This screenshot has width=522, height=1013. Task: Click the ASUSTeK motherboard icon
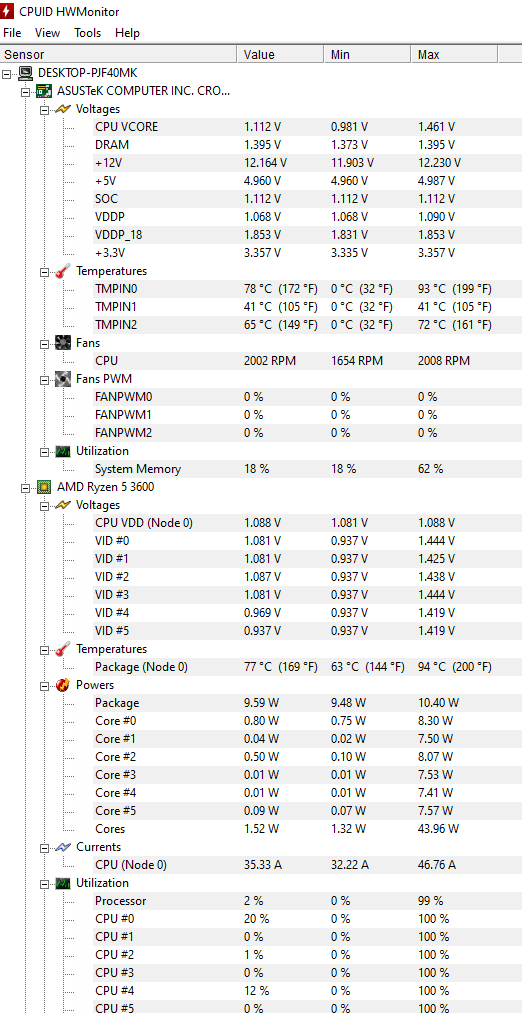pyautogui.click(x=44, y=91)
